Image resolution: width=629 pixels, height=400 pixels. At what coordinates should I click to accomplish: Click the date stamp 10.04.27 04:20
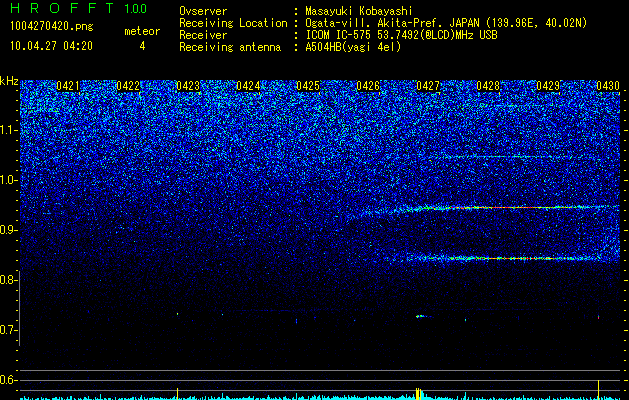coord(51,46)
